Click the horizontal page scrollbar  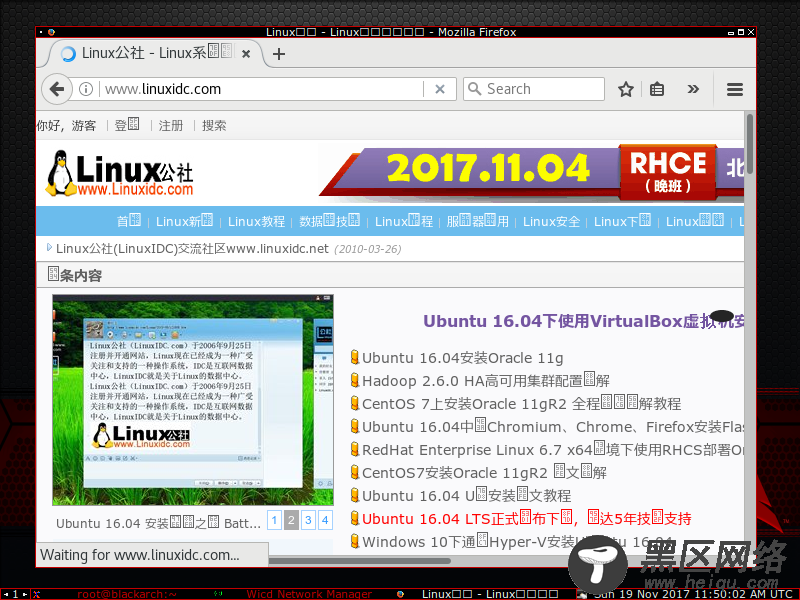click(x=359, y=561)
